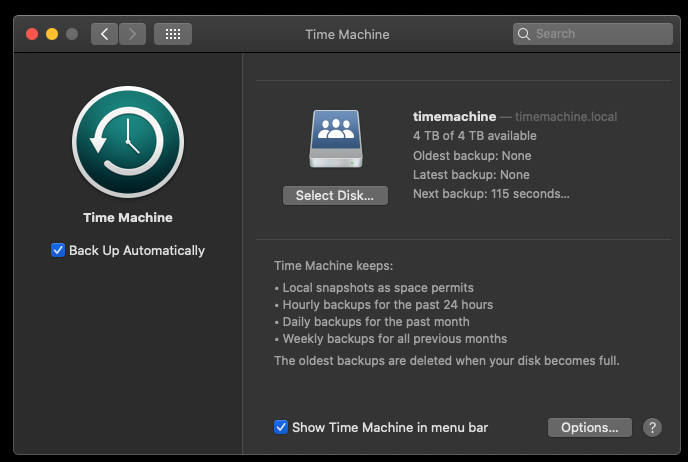Open help with the question mark button

tap(652, 427)
